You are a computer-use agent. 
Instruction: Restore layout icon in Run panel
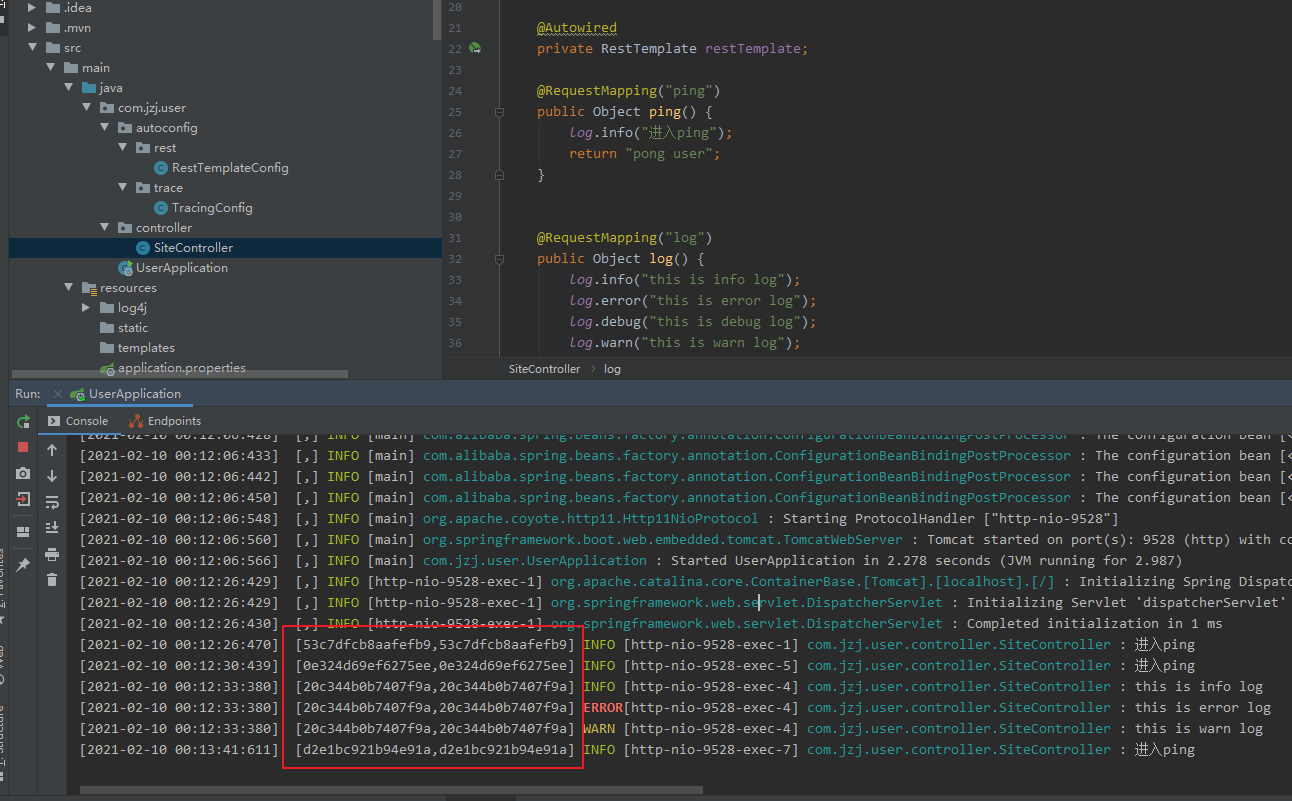pyautogui.click(x=23, y=531)
